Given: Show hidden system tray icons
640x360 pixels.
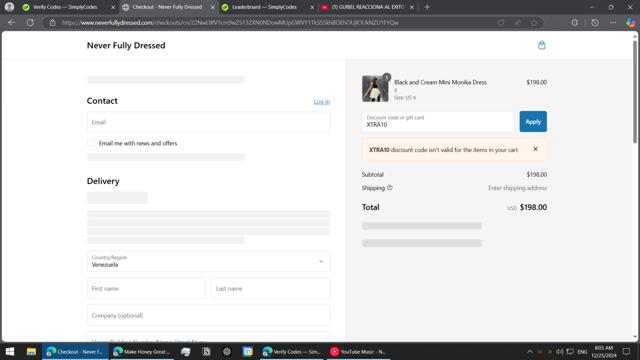Looking at the screenshot, I should 529,351.
